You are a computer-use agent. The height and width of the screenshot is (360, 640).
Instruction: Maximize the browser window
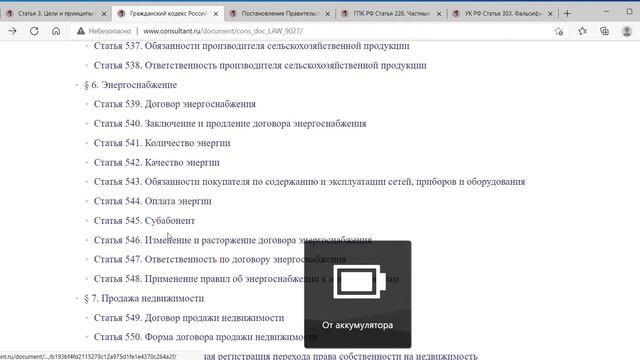tap(629, 12)
